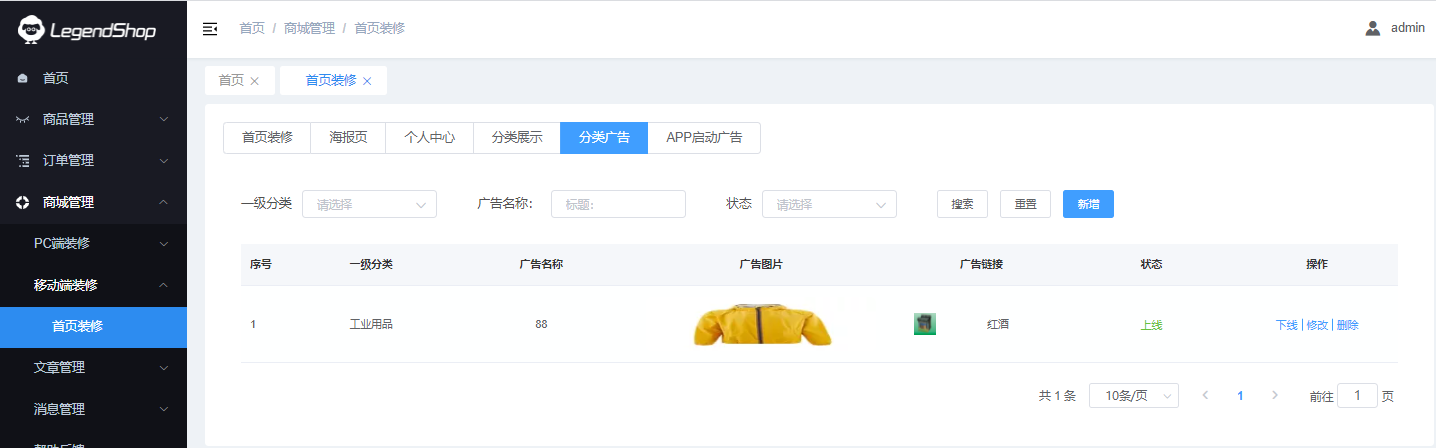Collapse the sidebar with the hamburger icon
Image resolution: width=1436 pixels, height=448 pixels.
click(210, 29)
